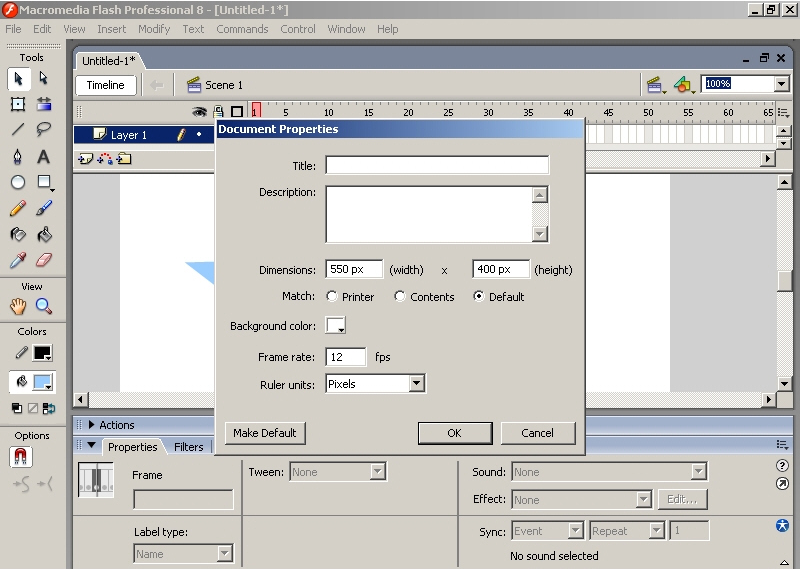The width and height of the screenshot is (800, 570).
Task: Select the Zoom magnifier tool
Action: pos(44,306)
